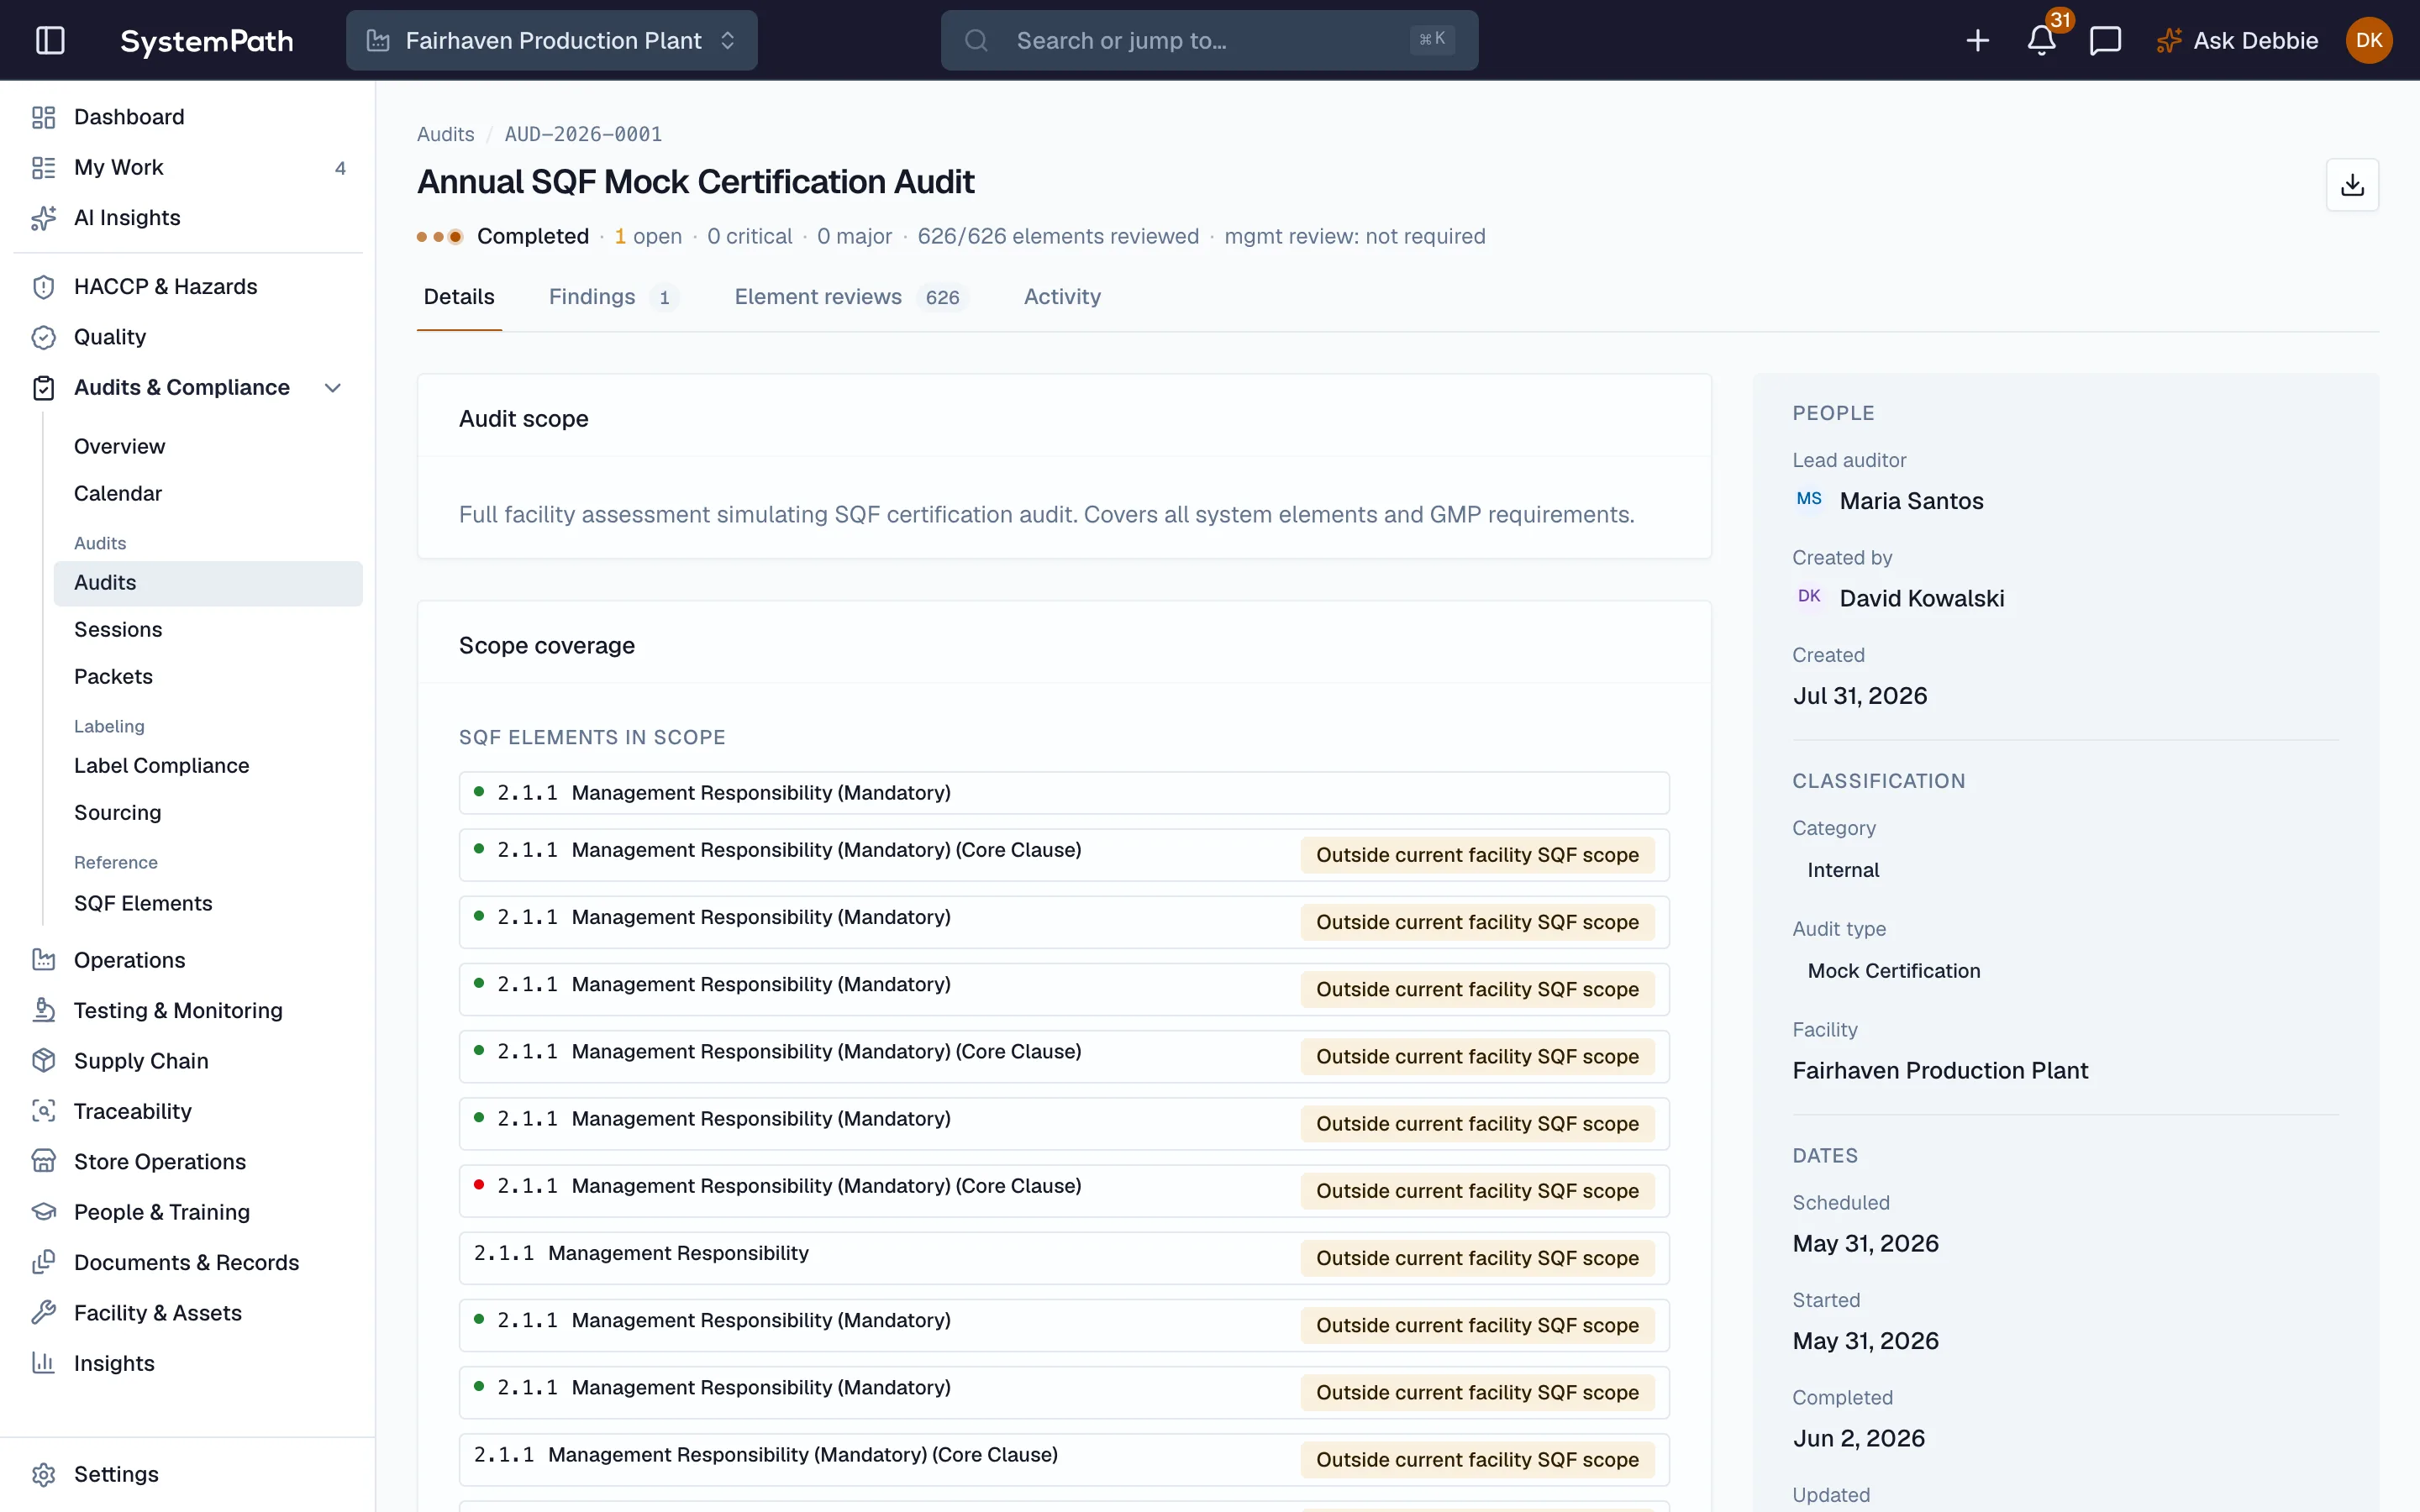Click the Mock Certification audit type value
This screenshot has width=2420, height=1512.
tap(1893, 971)
